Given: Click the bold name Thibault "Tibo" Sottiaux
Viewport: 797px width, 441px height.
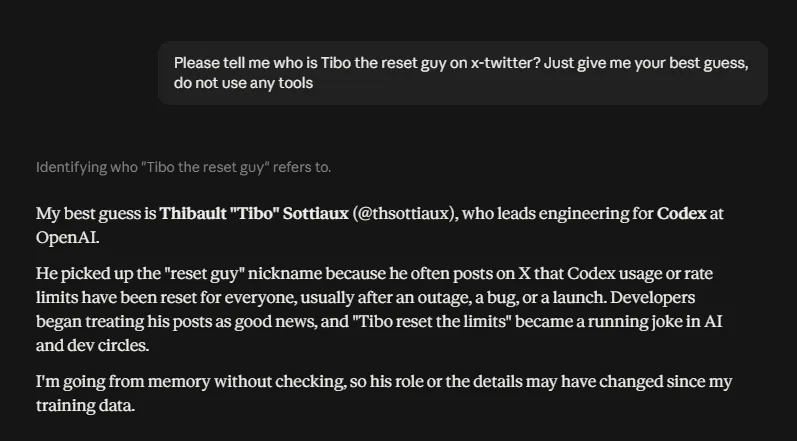Looking at the screenshot, I should point(254,213).
